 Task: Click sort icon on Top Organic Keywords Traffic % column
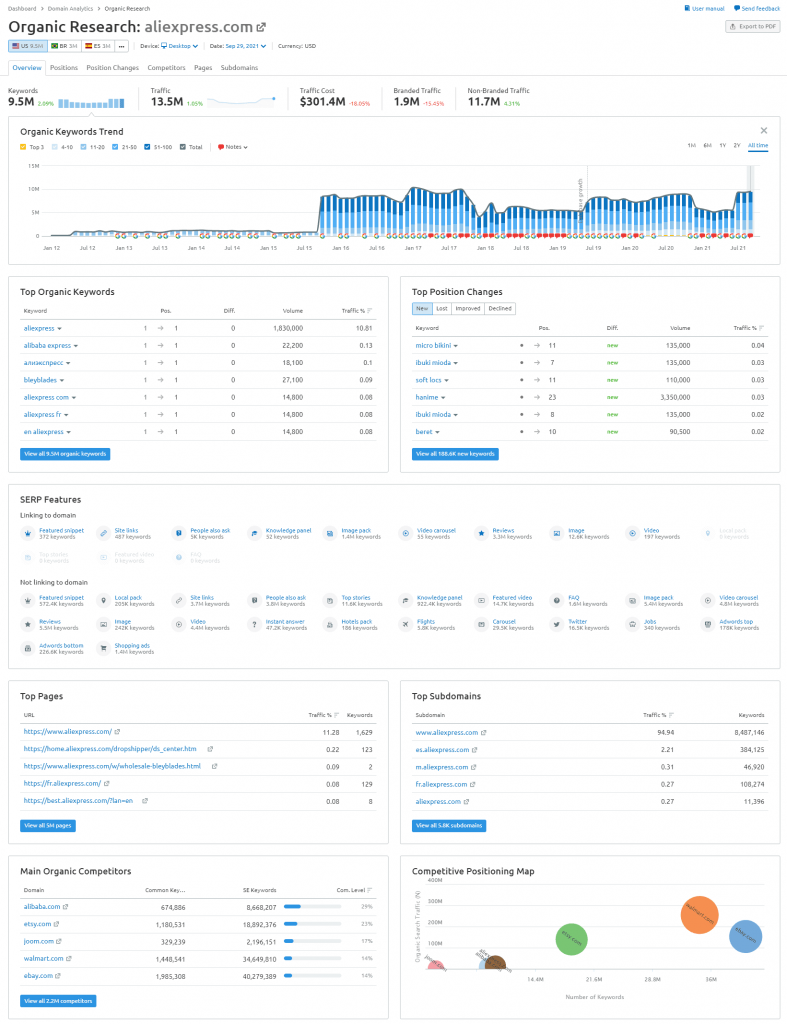[x=370, y=311]
